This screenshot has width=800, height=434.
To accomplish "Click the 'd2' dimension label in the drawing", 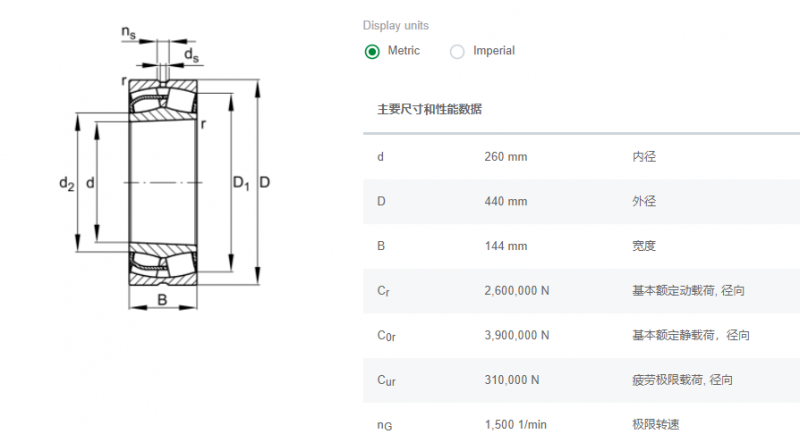I will (x=67, y=183).
